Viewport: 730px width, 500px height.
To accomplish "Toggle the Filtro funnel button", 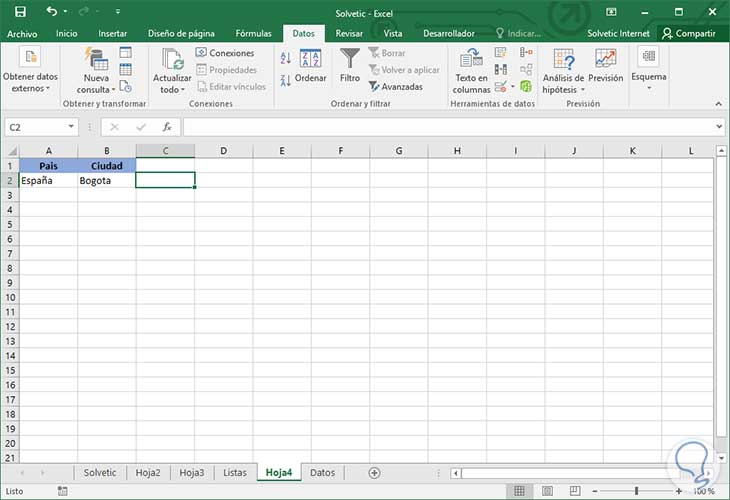I will (x=350, y=66).
